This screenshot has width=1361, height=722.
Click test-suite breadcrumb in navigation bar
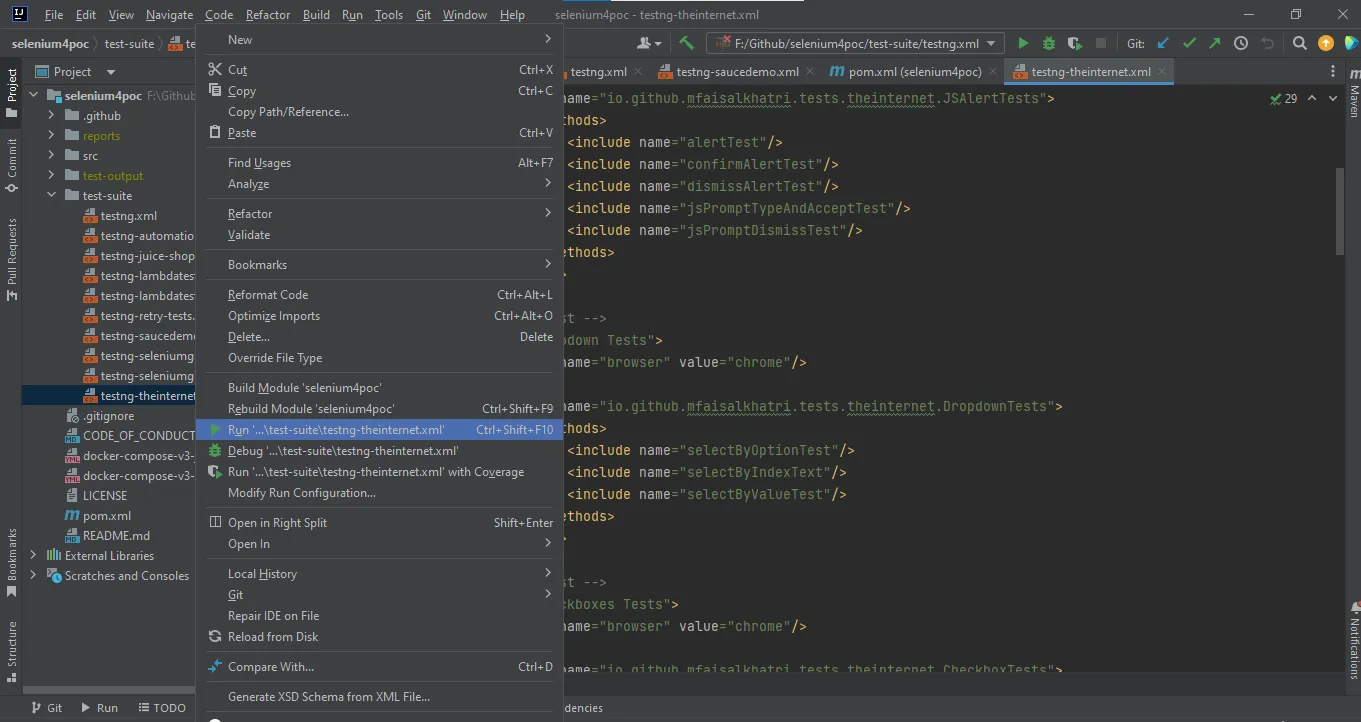click(129, 44)
